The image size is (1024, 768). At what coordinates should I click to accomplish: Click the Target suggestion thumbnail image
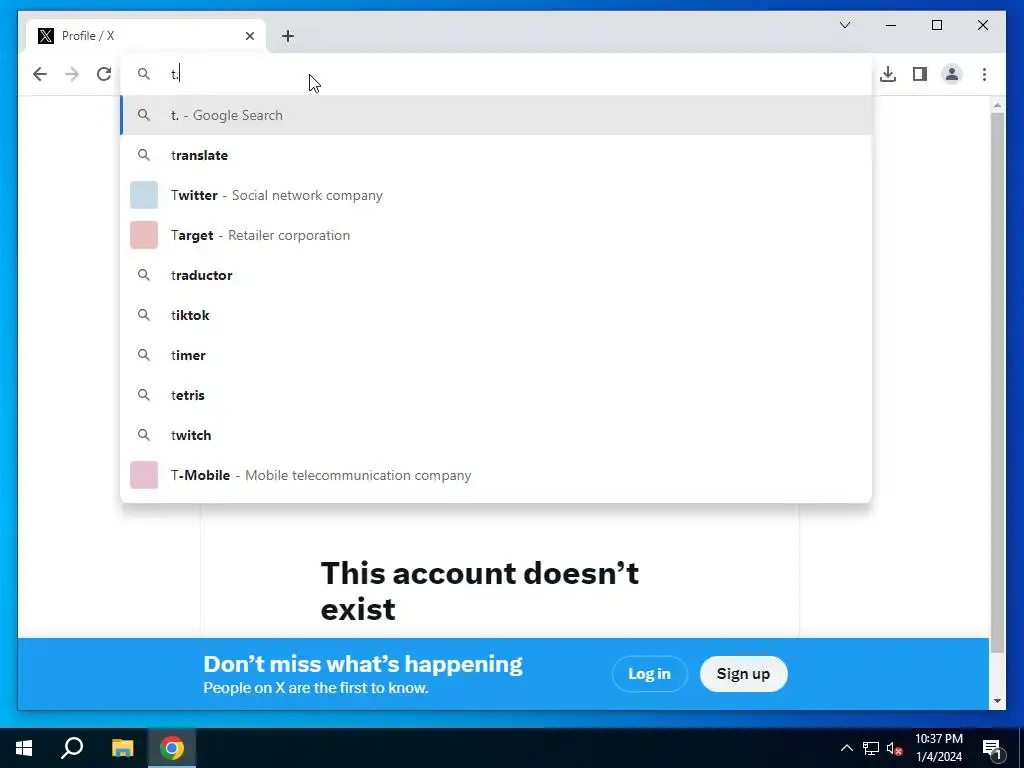click(x=144, y=235)
